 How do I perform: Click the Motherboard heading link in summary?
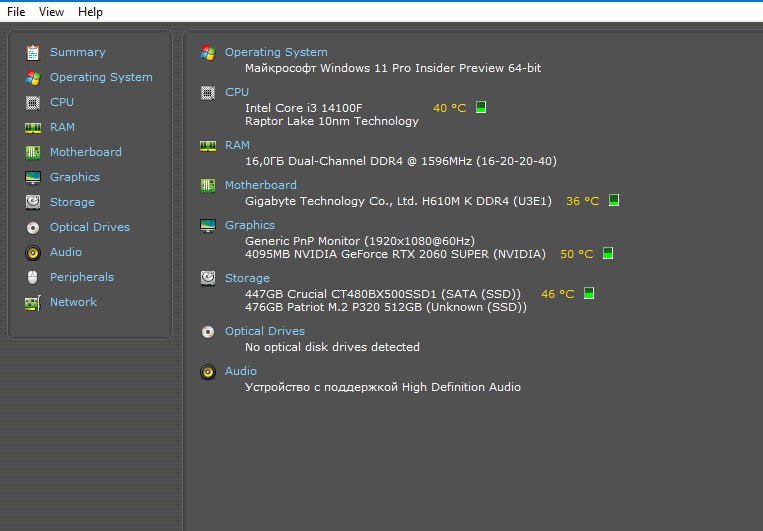pyautogui.click(x=260, y=185)
